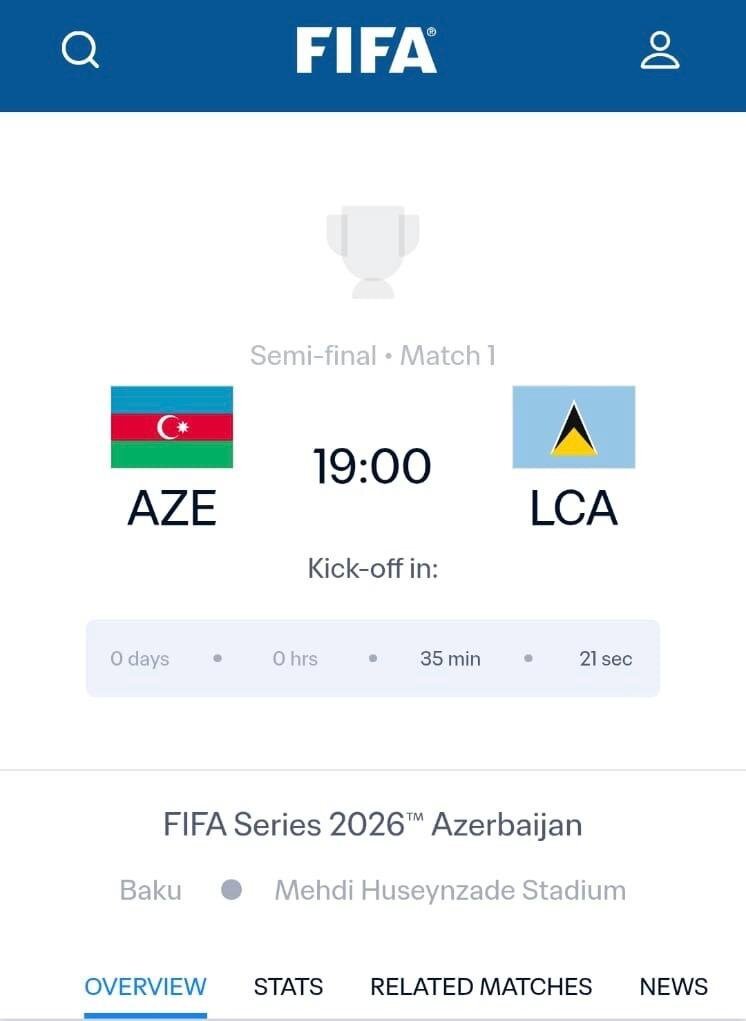
Task: Click the 21 sec countdown value
Action: click(605, 659)
